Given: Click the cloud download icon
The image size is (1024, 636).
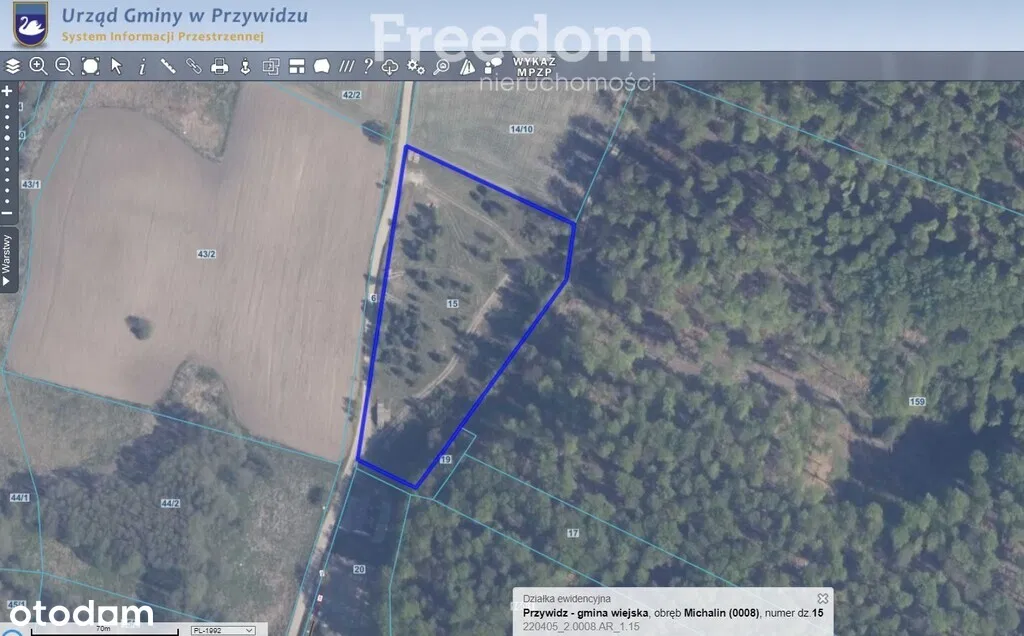Looking at the screenshot, I should coord(390,66).
